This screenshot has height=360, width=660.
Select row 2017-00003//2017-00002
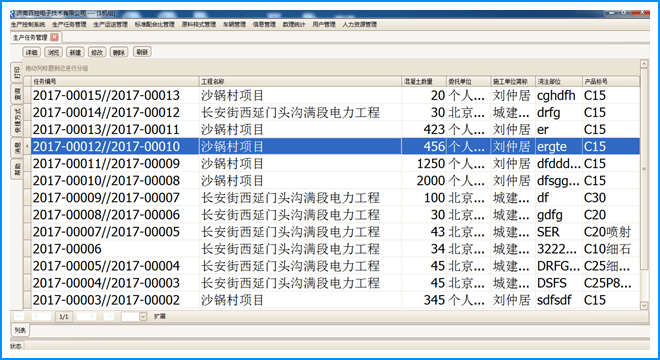click(335, 300)
